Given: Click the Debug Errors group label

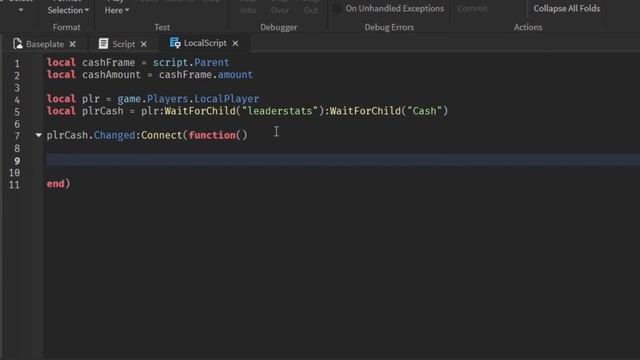Looking at the screenshot, I should 389,27.
